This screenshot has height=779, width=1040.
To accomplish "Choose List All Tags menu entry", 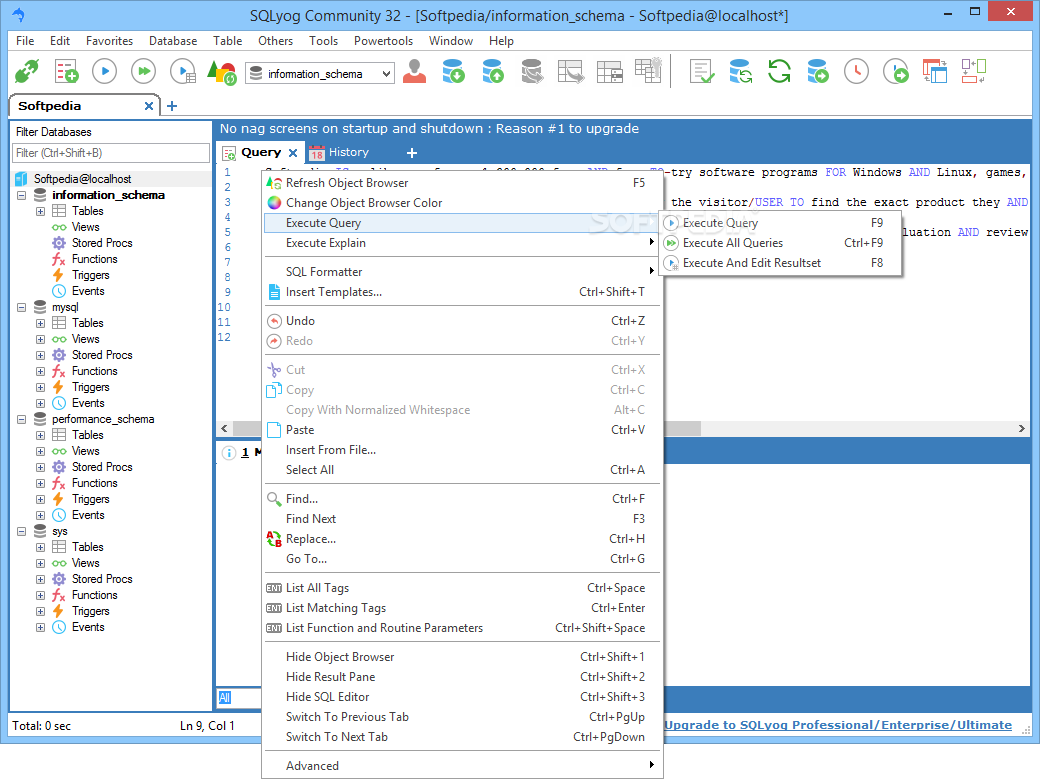I will pos(462,588).
